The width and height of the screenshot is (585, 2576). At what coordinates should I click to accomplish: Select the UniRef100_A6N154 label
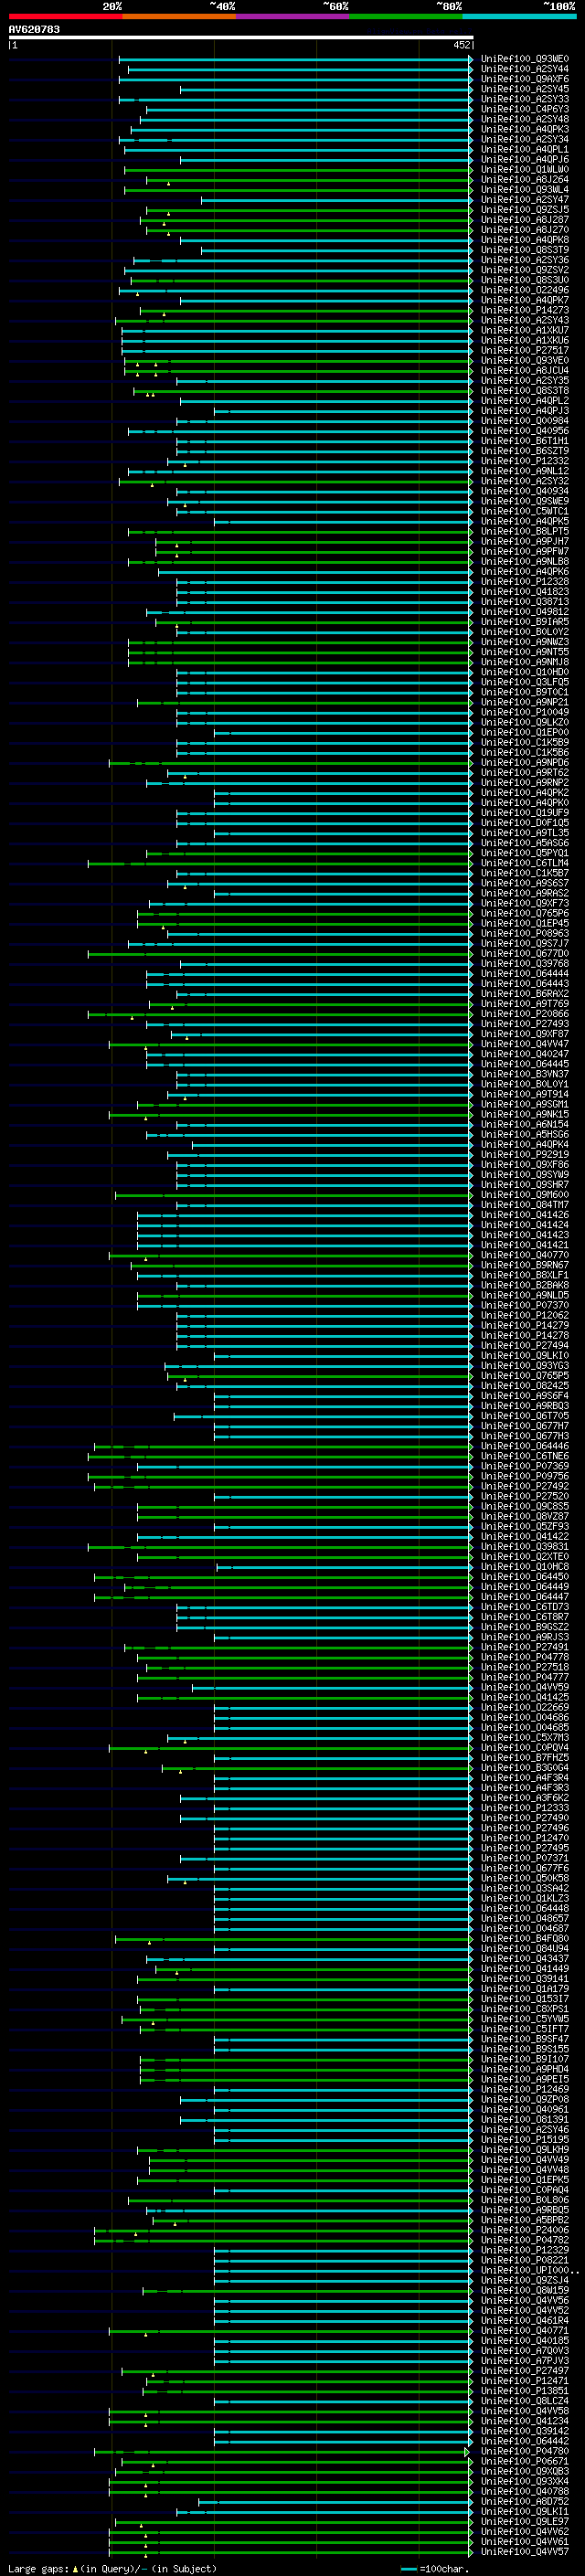click(525, 1124)
